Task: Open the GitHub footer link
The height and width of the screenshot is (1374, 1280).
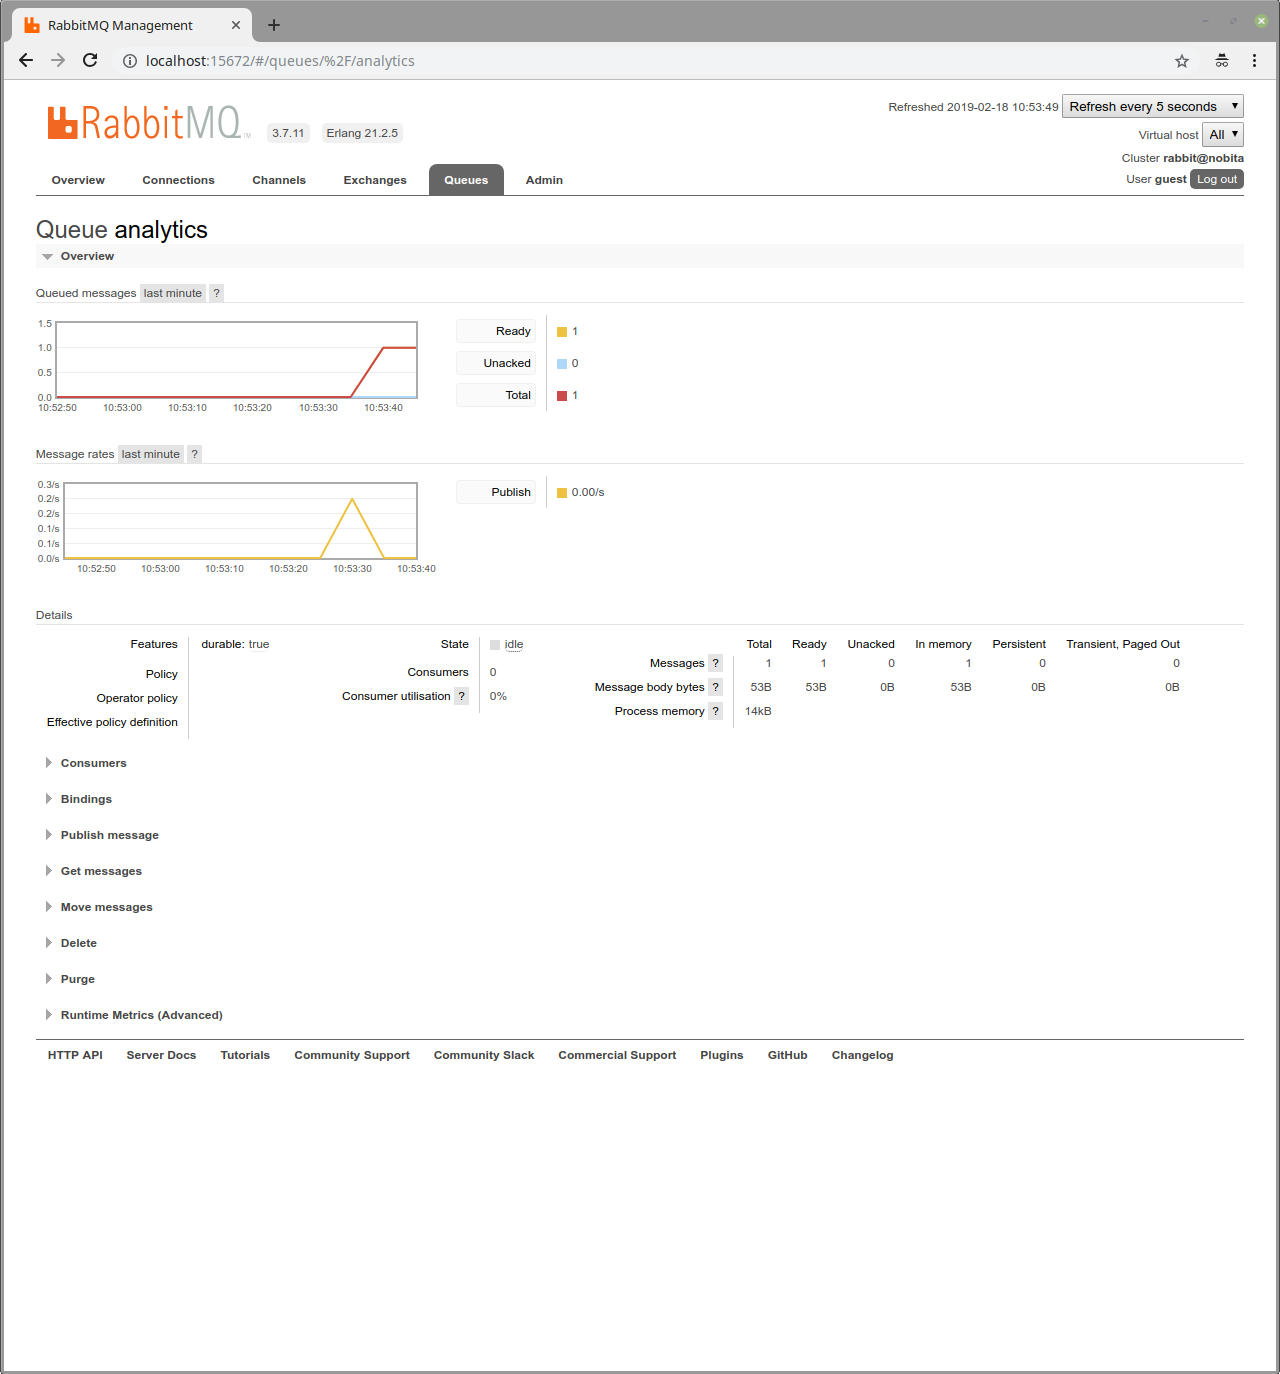Action: (x=788, y=1055)
